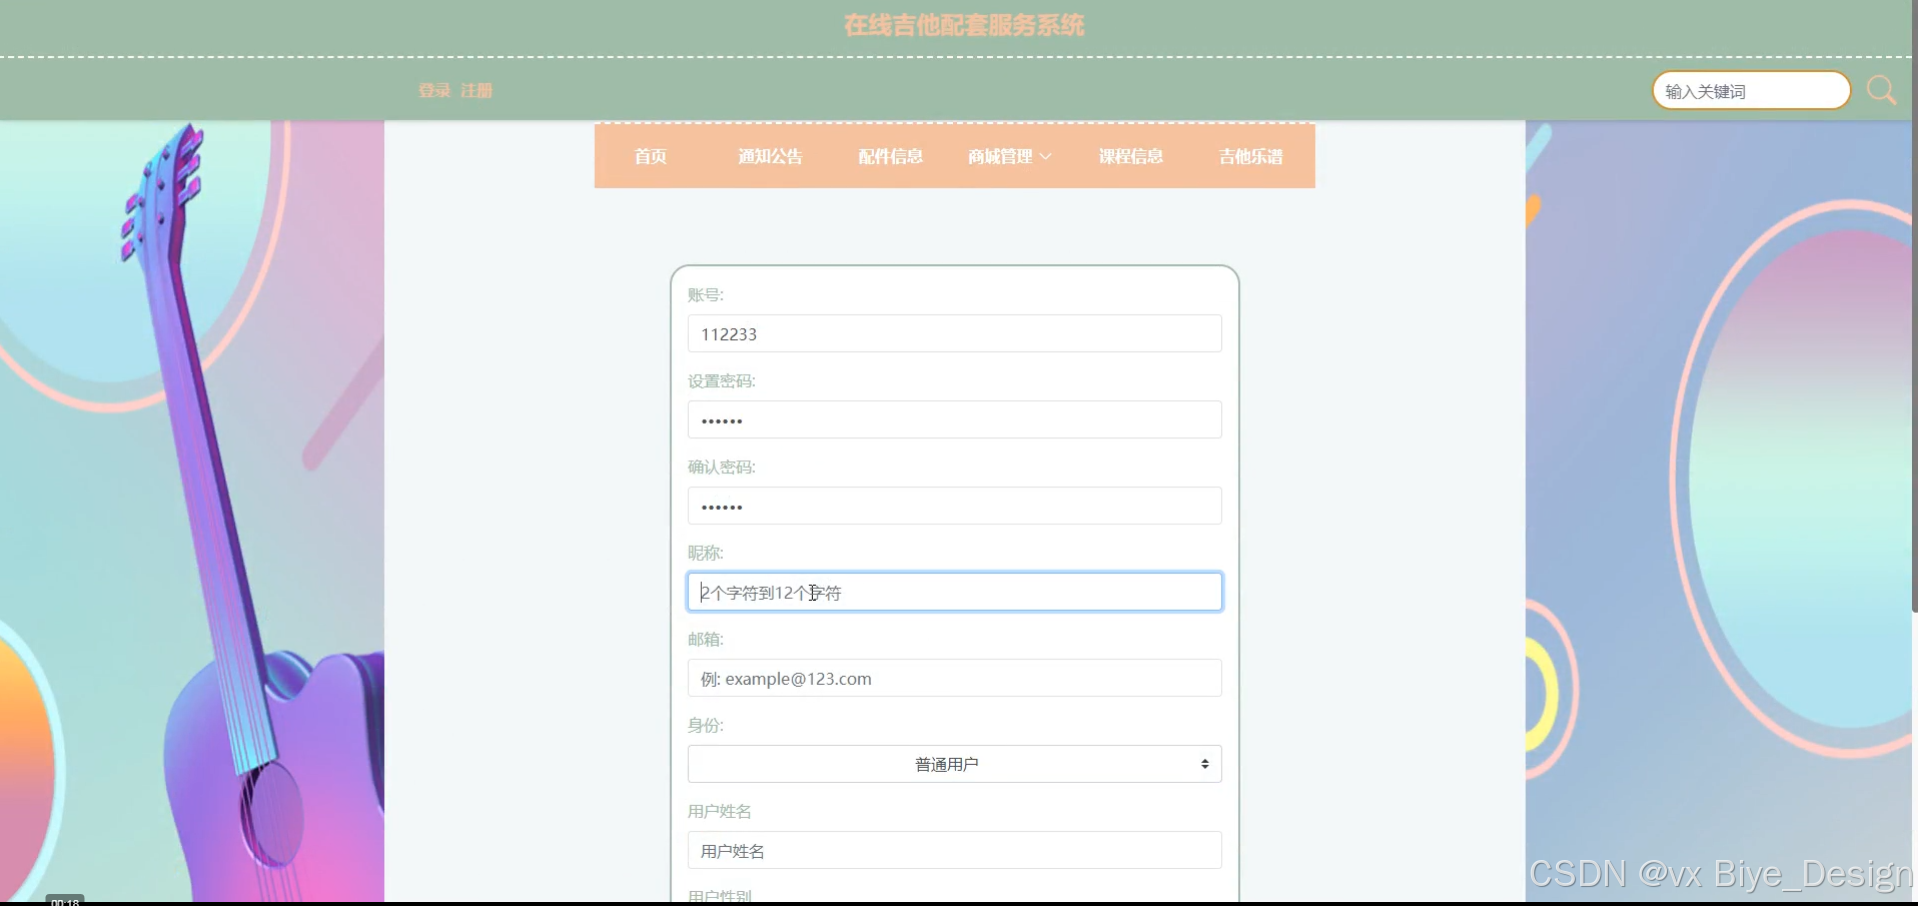Open the 登录 login link
The height and width of the screenshot is (906, 1918).
coord(434,91)
